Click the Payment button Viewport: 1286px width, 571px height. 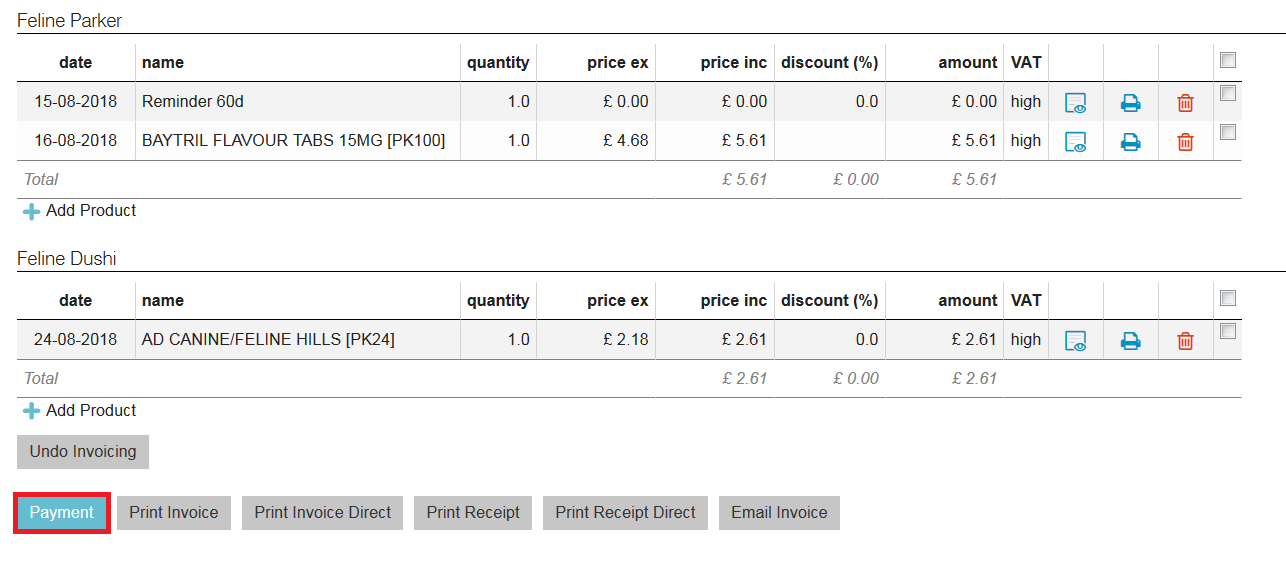point(61,513)
